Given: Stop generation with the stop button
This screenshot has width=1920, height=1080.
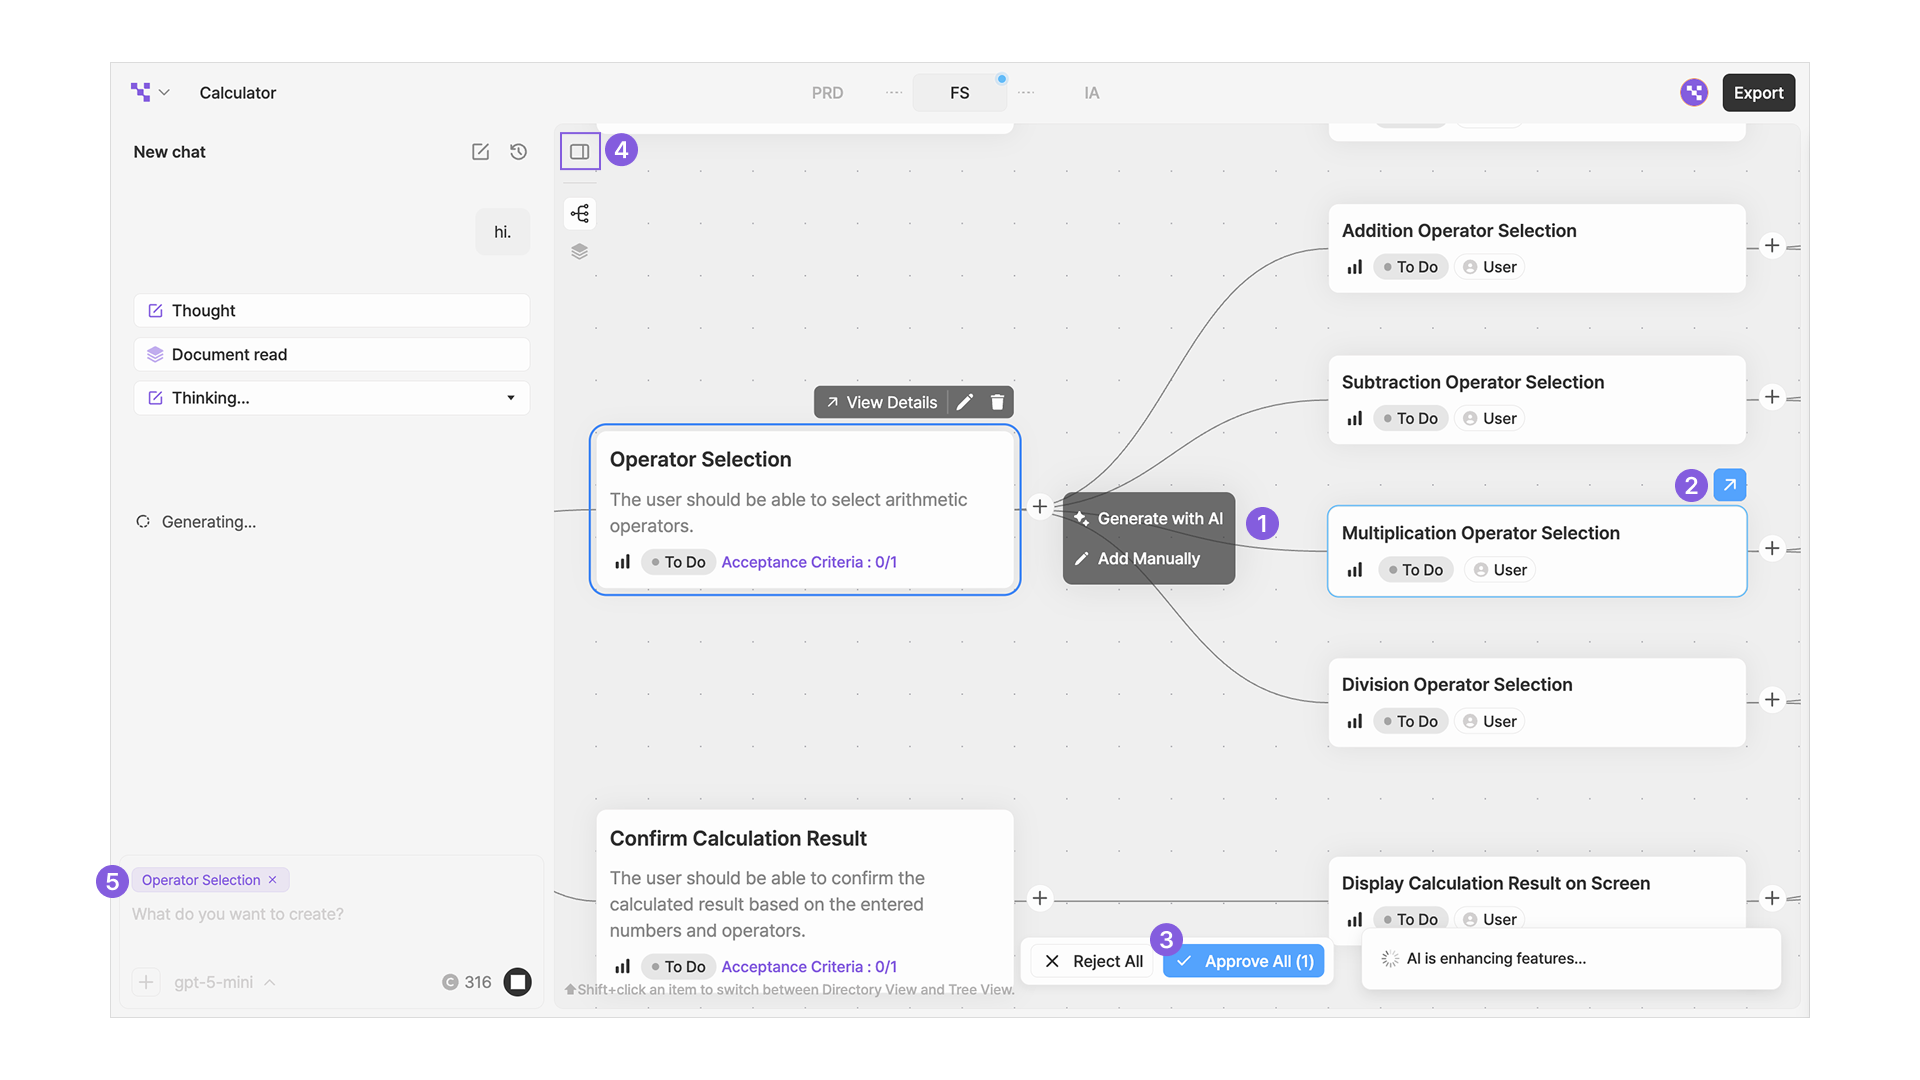Looking at the screenshot, I should pos(517,982).
